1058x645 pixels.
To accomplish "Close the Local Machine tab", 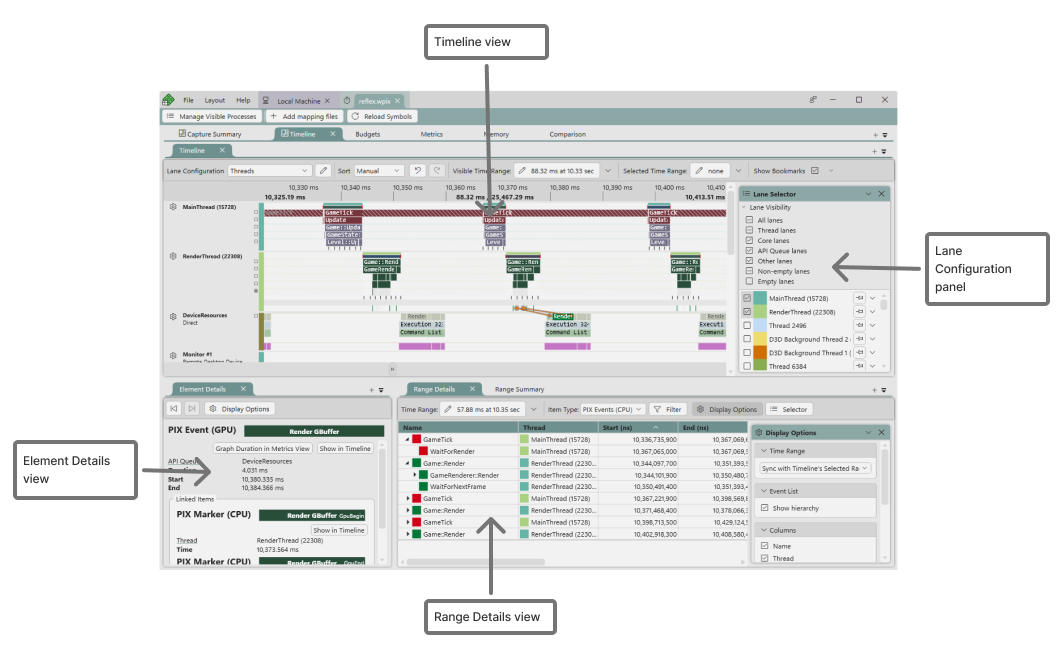I will [327, 101].
